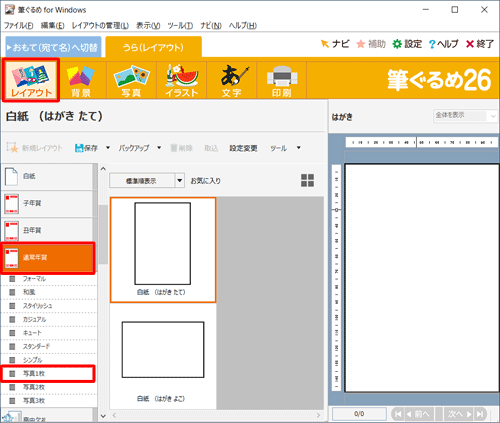Click the 設定変更 button

pyautogui.click(x=243, y=148)
